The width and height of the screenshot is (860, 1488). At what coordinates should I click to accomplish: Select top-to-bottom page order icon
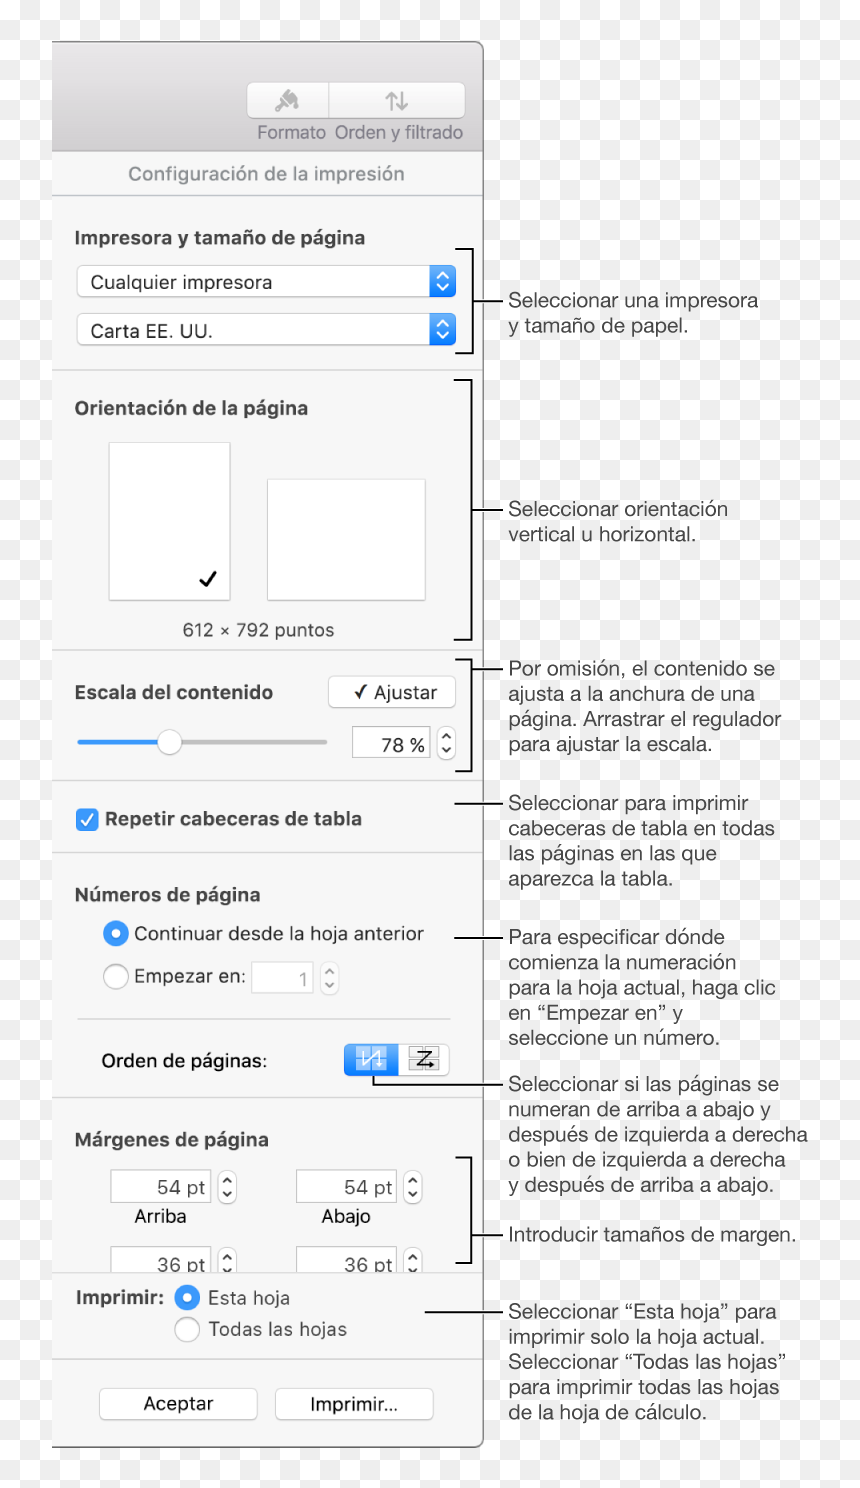[371, 1059]
